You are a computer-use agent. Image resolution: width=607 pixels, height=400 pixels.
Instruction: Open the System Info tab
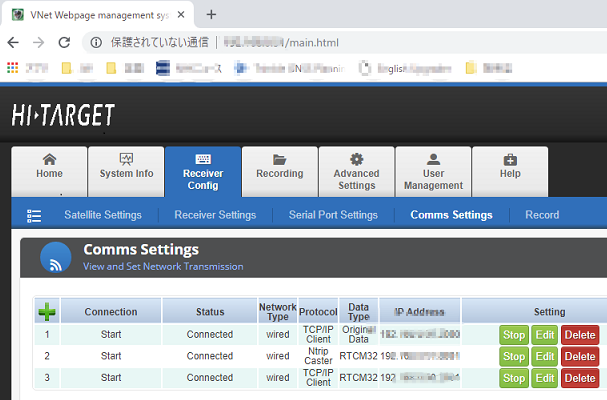coord(126,167)
